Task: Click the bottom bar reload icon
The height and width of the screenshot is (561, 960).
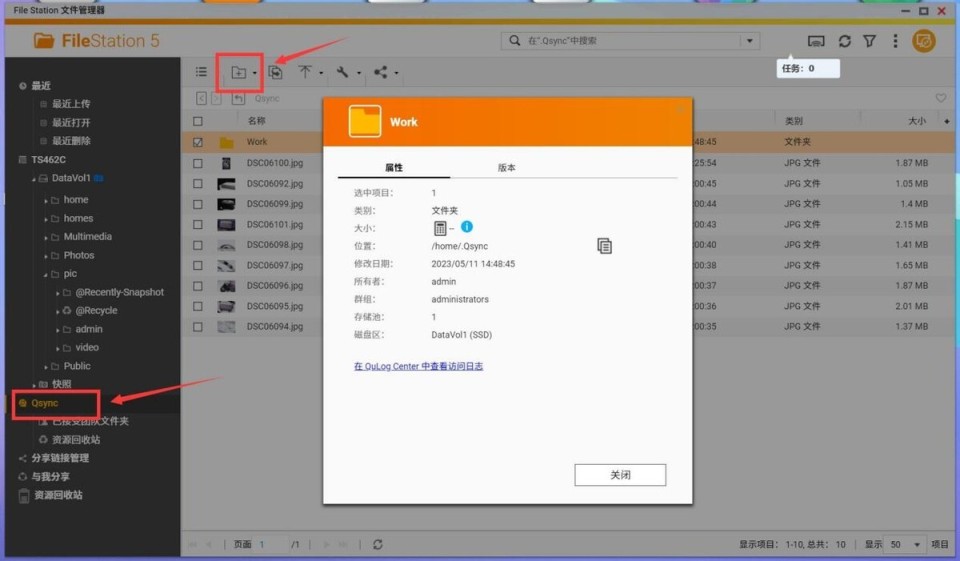Action: [378, 544]
